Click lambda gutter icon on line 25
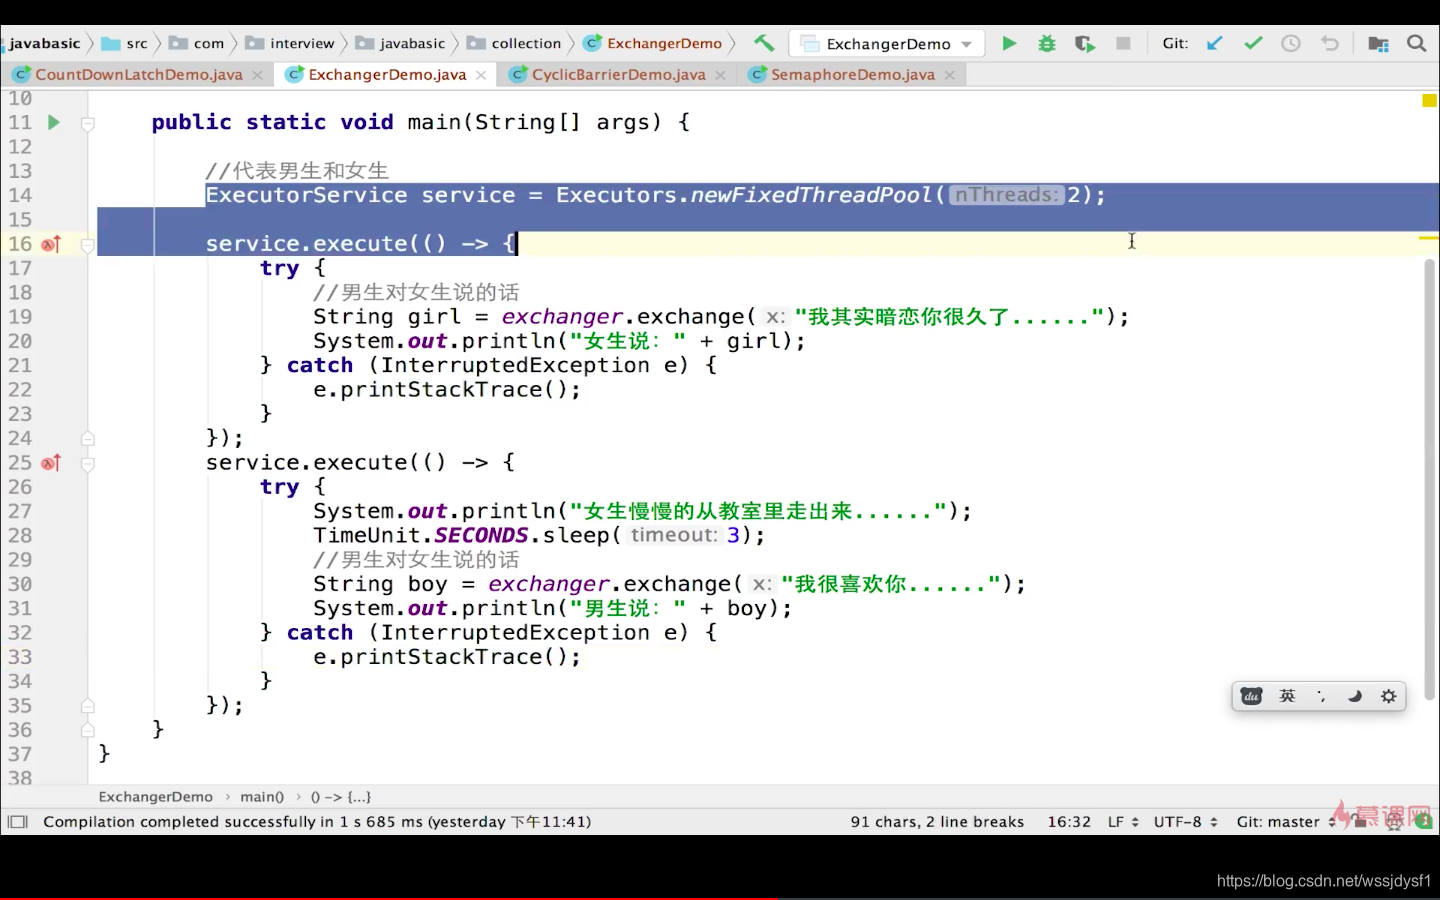The image size is (1440, 900). (x=51, y=463)
